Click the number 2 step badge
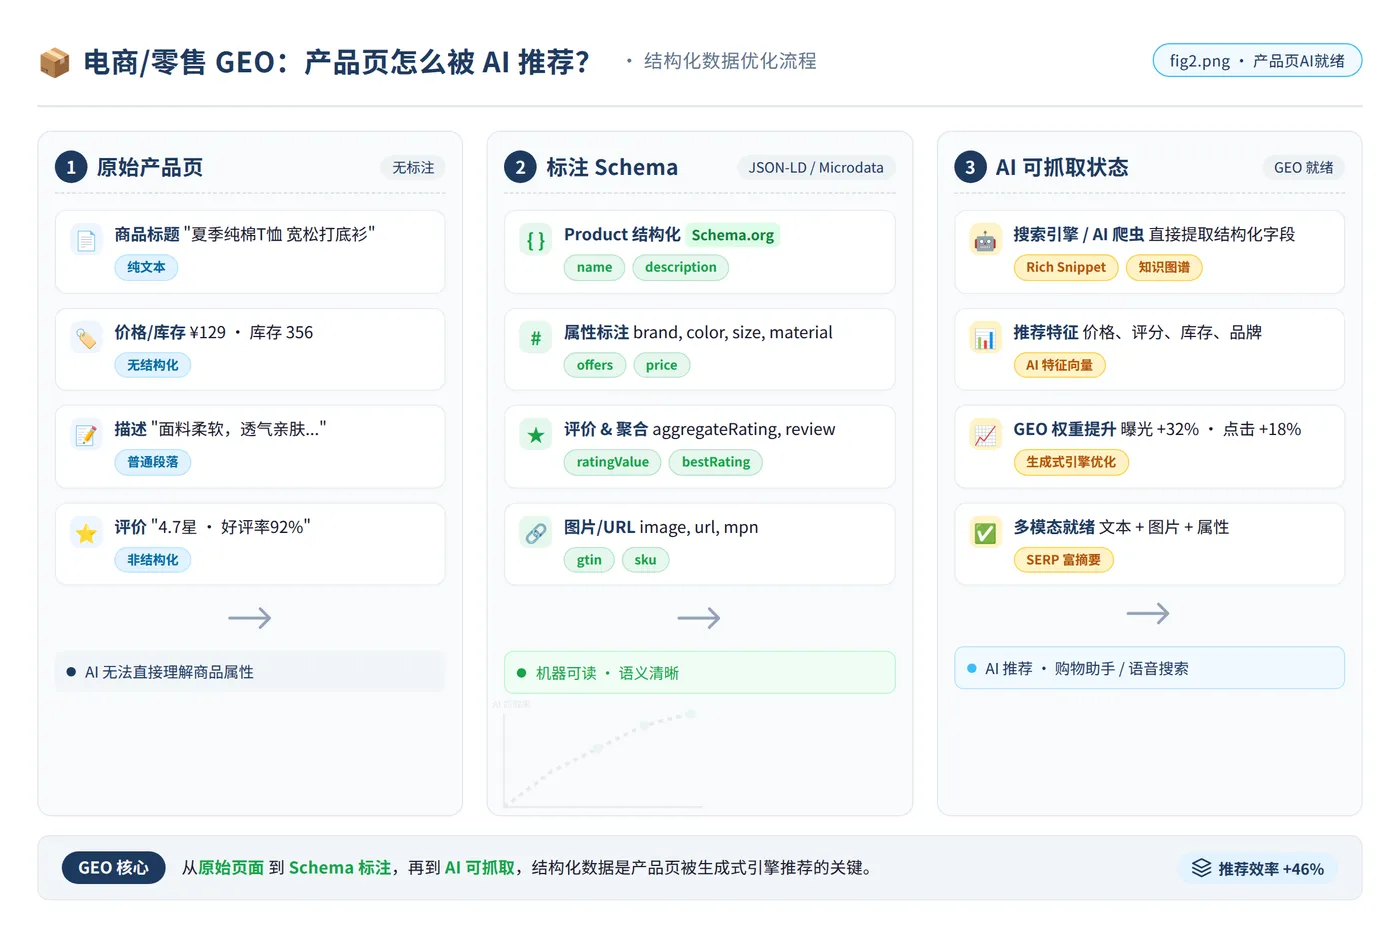 [x=520, y=167]
